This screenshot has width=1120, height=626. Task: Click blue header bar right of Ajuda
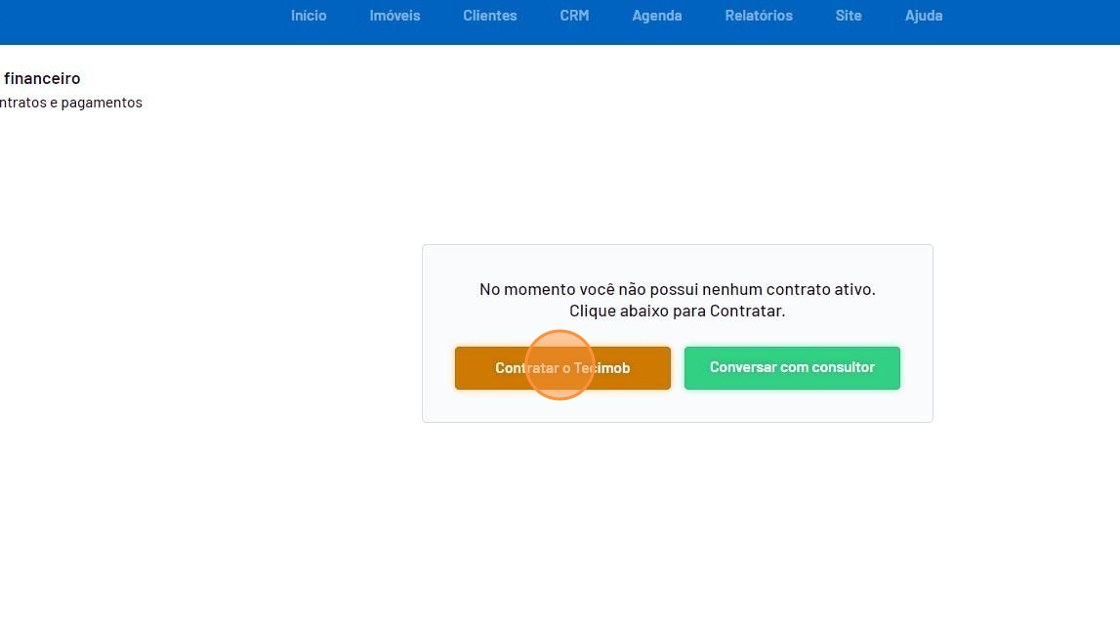[1030, 20]
